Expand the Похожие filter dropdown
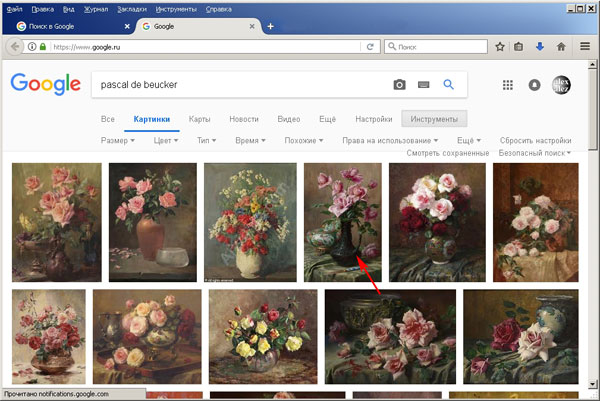The height and width of the screenshot is (401, 600). coord(304,140)
